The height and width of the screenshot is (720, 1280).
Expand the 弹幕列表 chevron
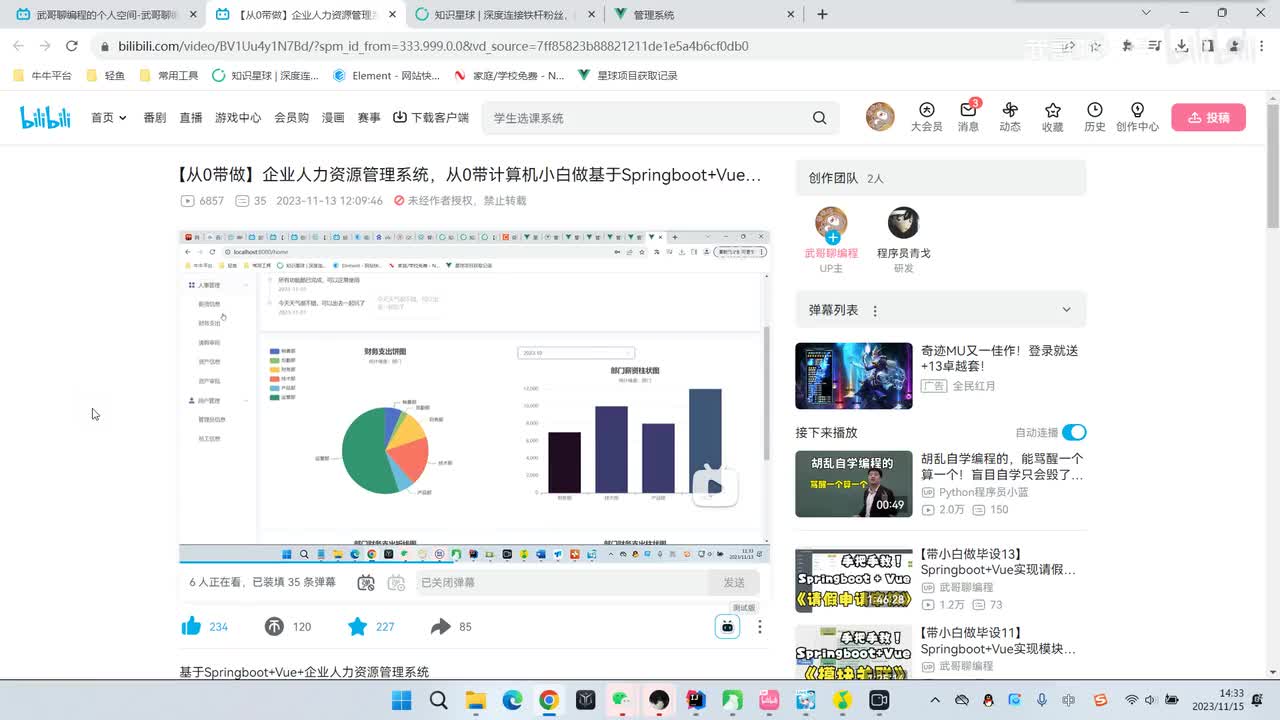point(1066,310)
